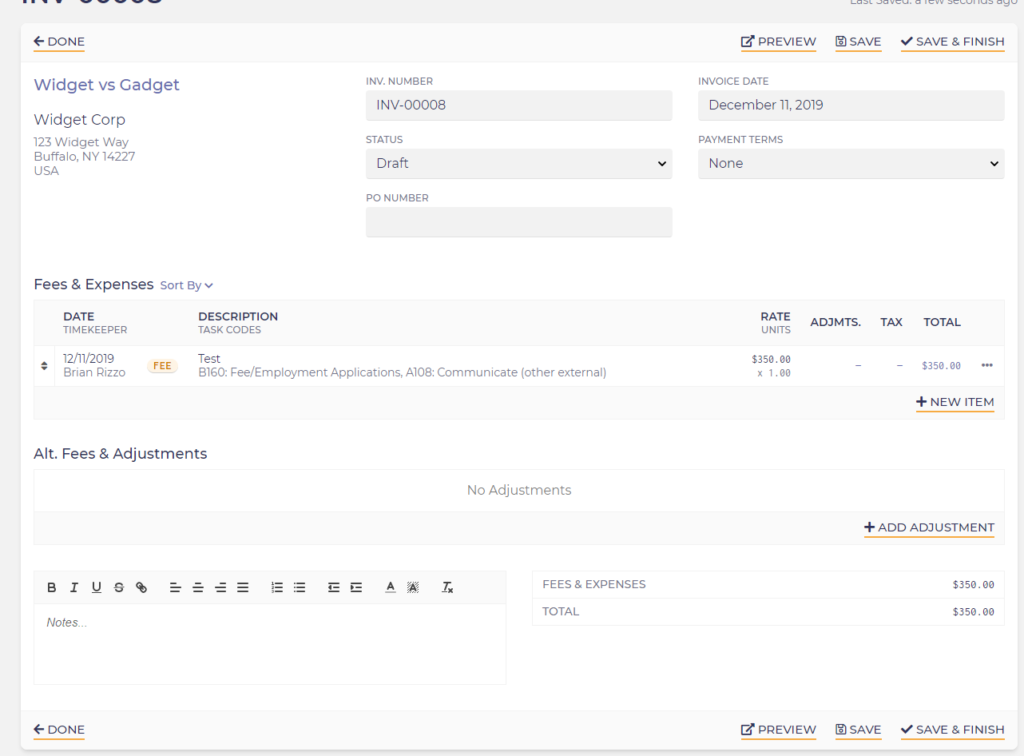Toggle strikethrough formatting in notes editor
Image resolution: width=1024 pixels, height=756 pixels.
(x=119, y=588)
